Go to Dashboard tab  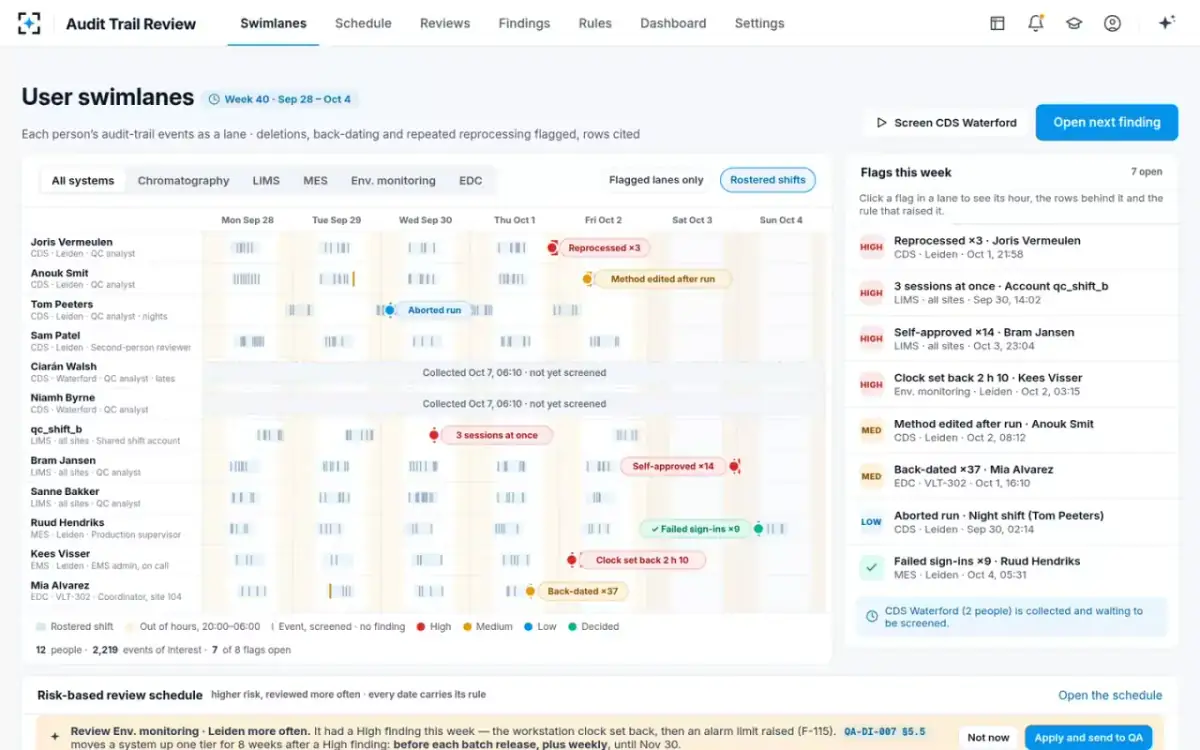click(673, 23)
